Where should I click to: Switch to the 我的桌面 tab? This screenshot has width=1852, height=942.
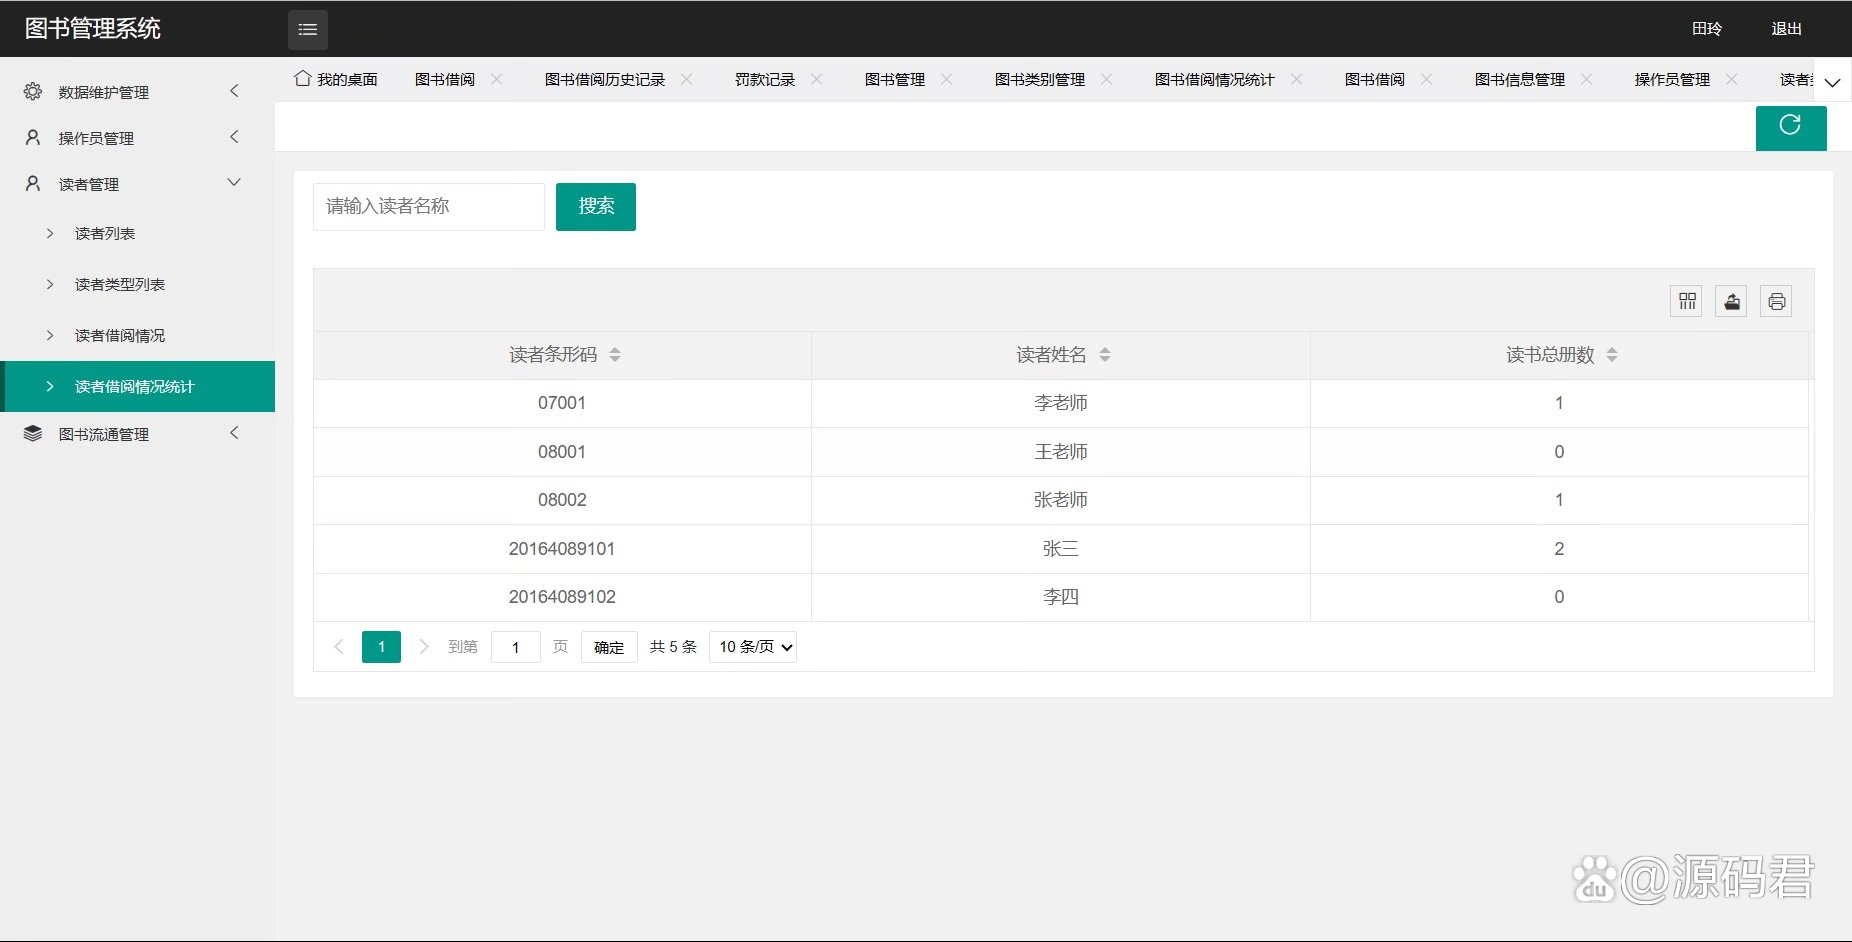(x=336, y=79)
